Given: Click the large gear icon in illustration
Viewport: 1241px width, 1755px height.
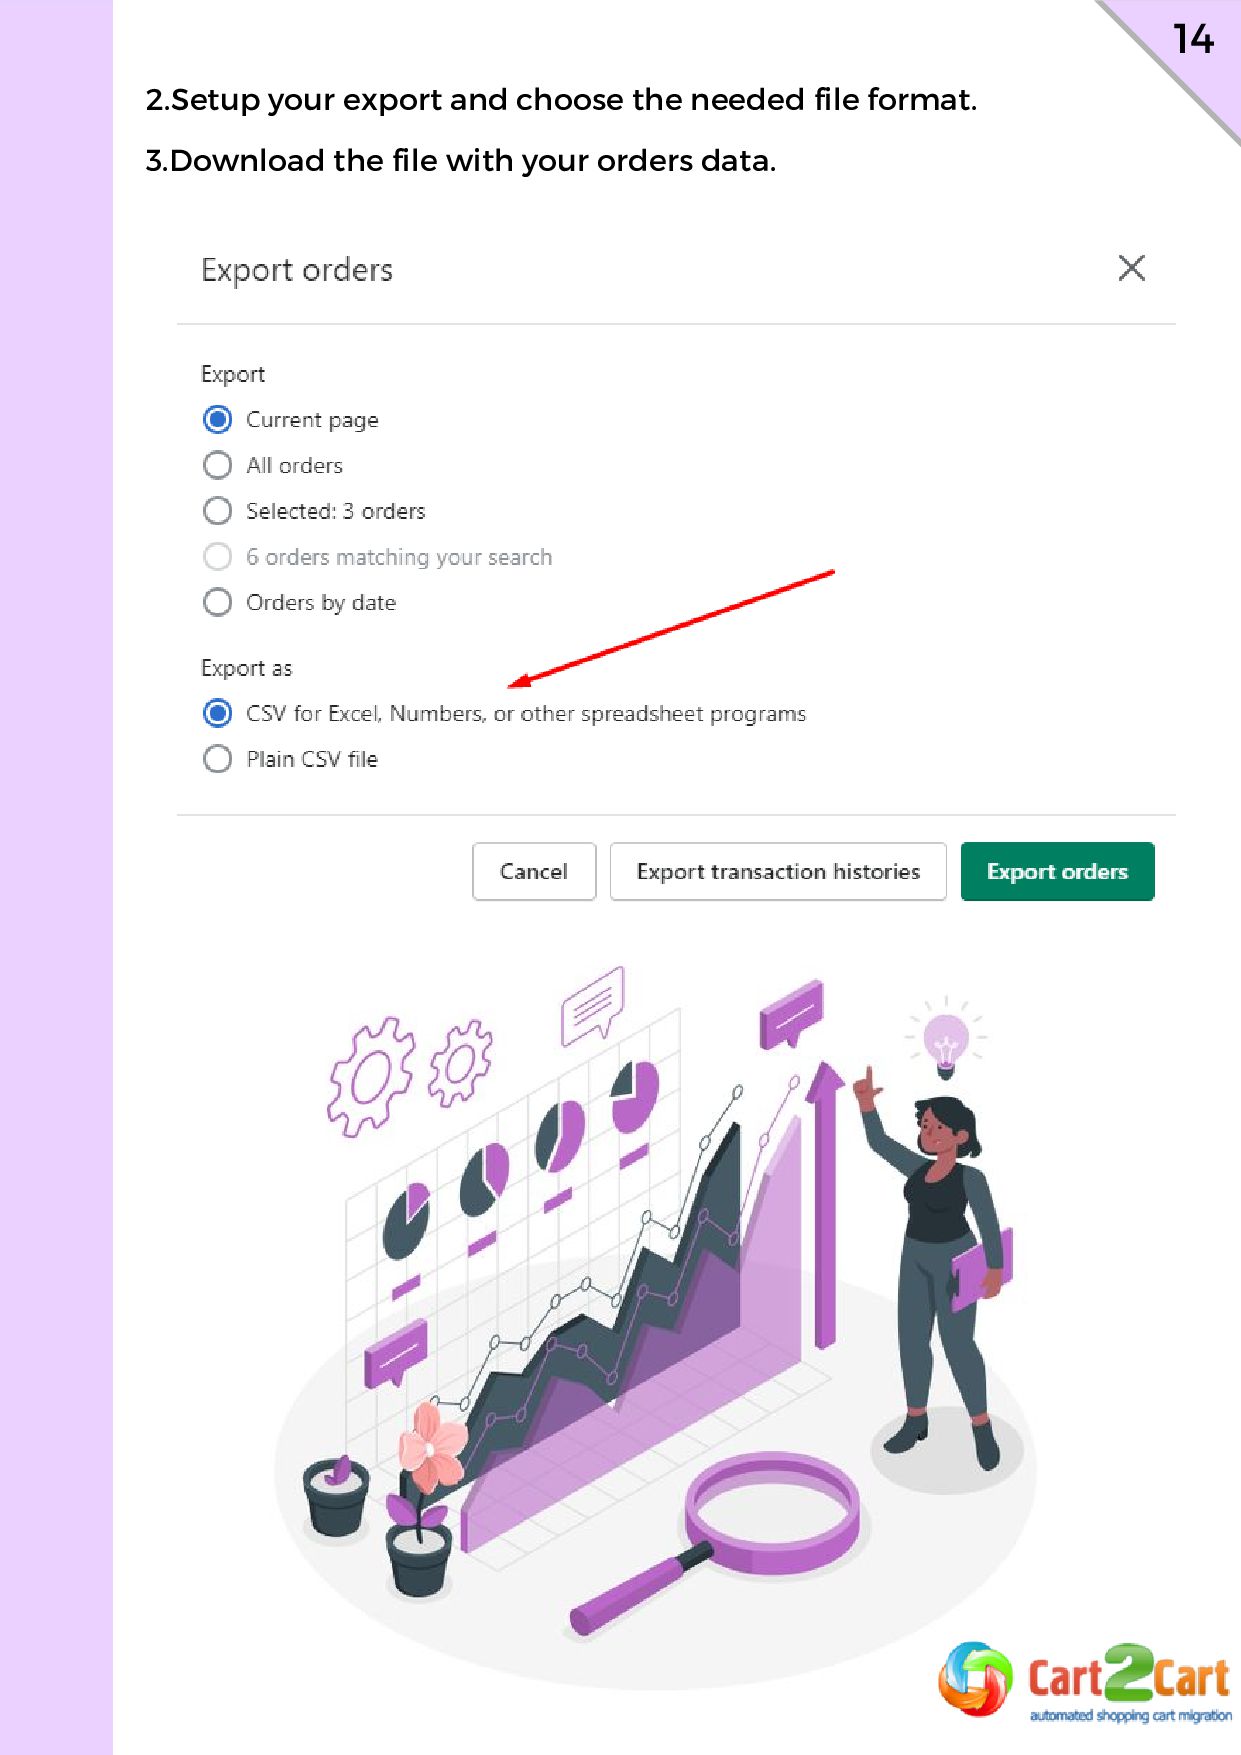Looking at the screenshot, I should click(370, 1077).
